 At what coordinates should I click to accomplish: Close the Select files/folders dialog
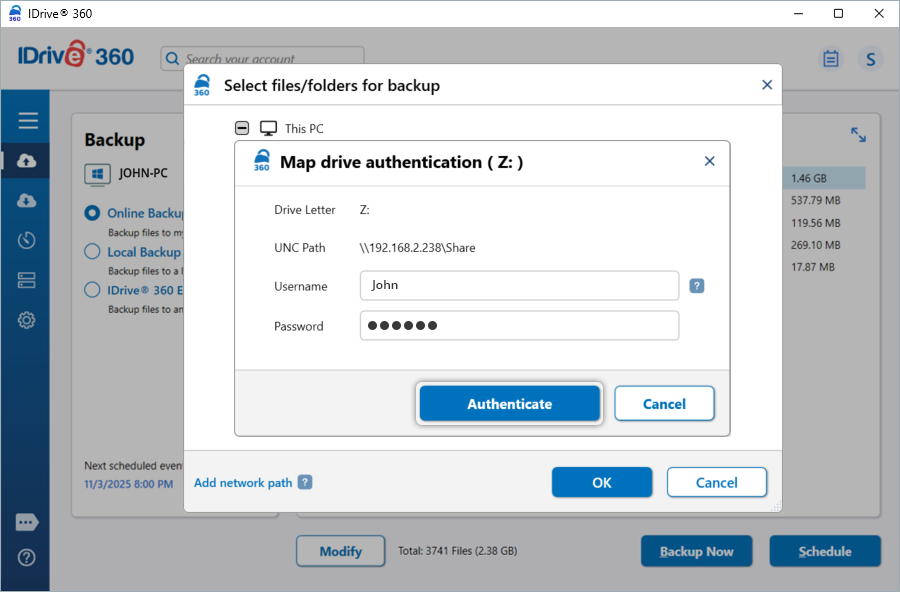[767, 85]
